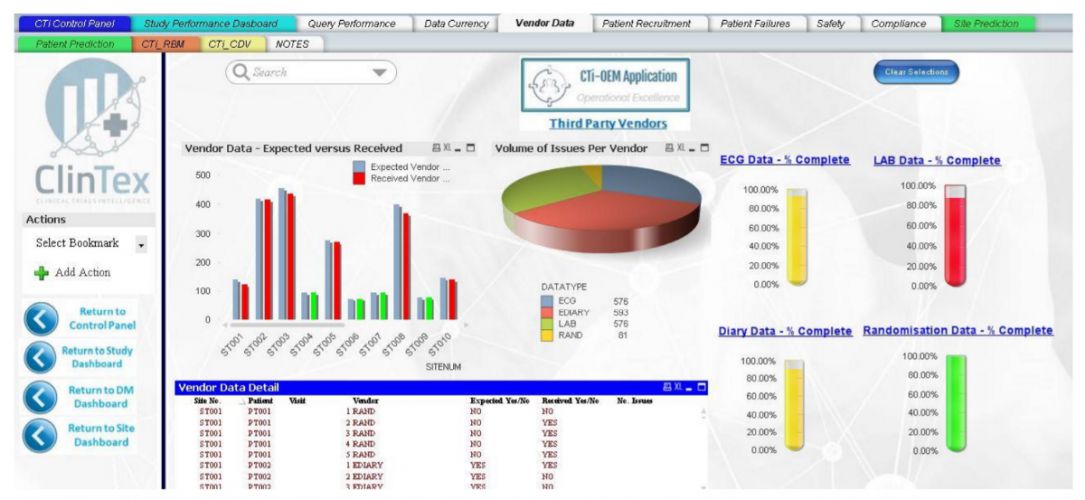1085x500 pixels.
Task: Click the Received Yes/No column header
Action: [x=570, y=400]
